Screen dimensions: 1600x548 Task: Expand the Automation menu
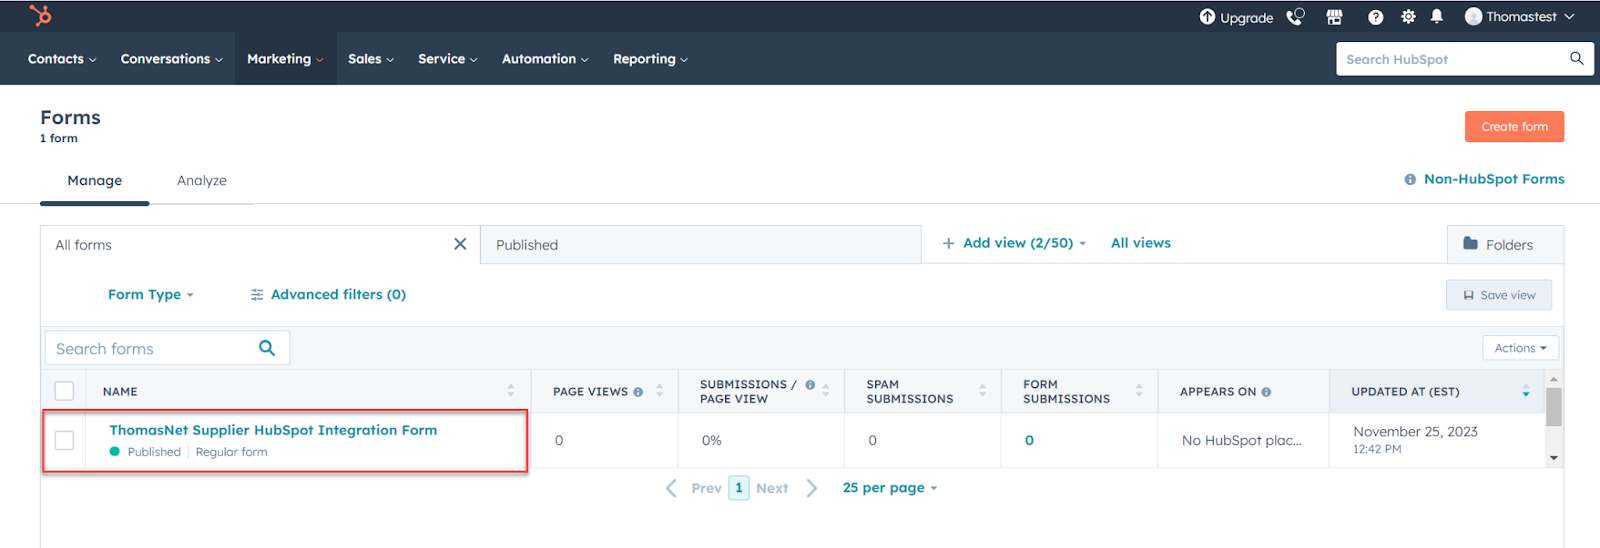click(545, 59)
